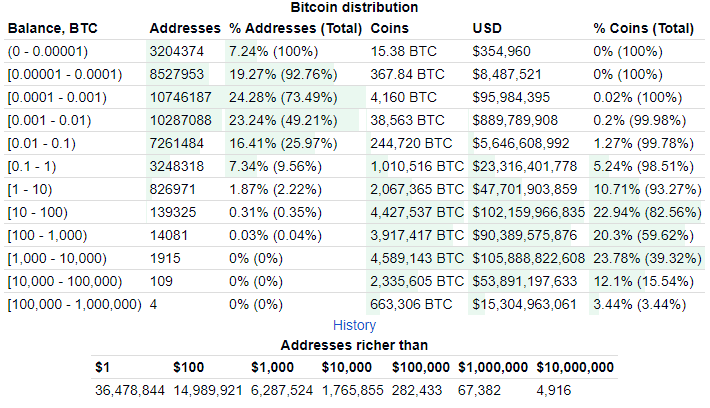Screen dimensions: 710x408
Task: Open the History link
Action: (x=354, y=325)
